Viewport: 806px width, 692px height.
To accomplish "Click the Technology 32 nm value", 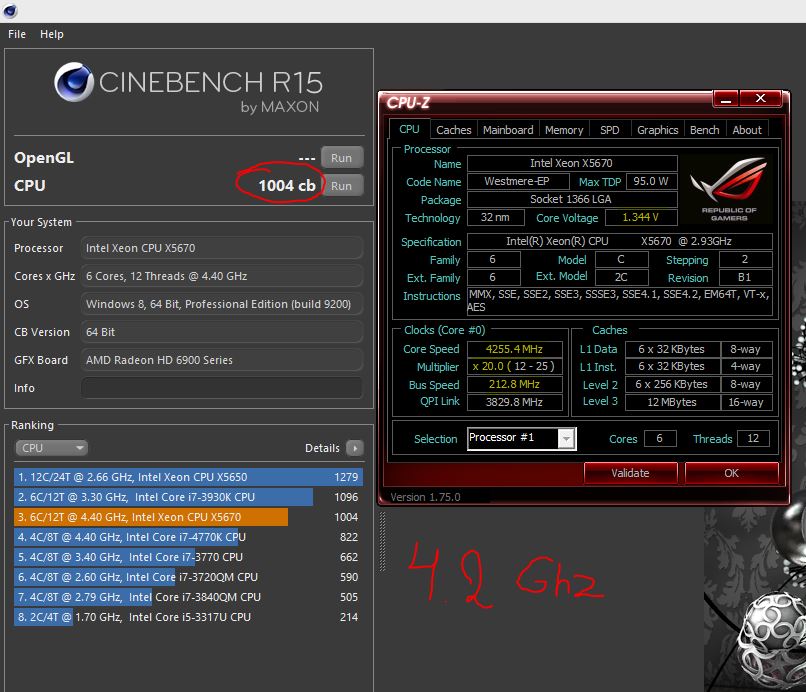I will click(496, 217).
